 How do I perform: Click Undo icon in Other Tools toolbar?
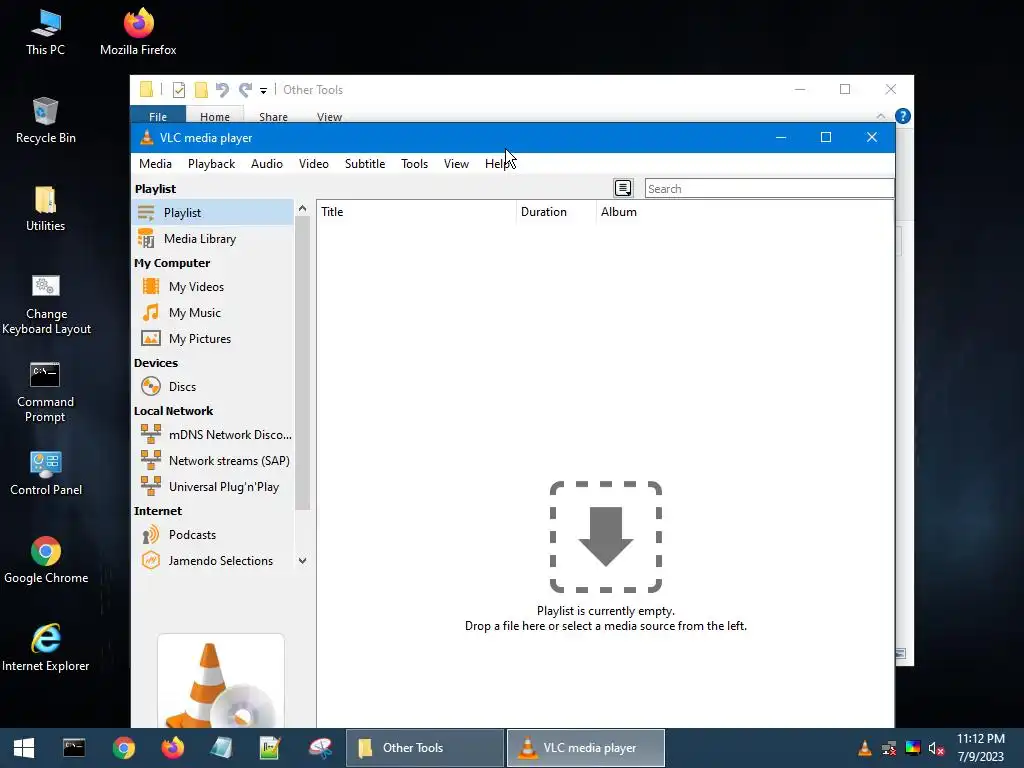pos(223,90)
